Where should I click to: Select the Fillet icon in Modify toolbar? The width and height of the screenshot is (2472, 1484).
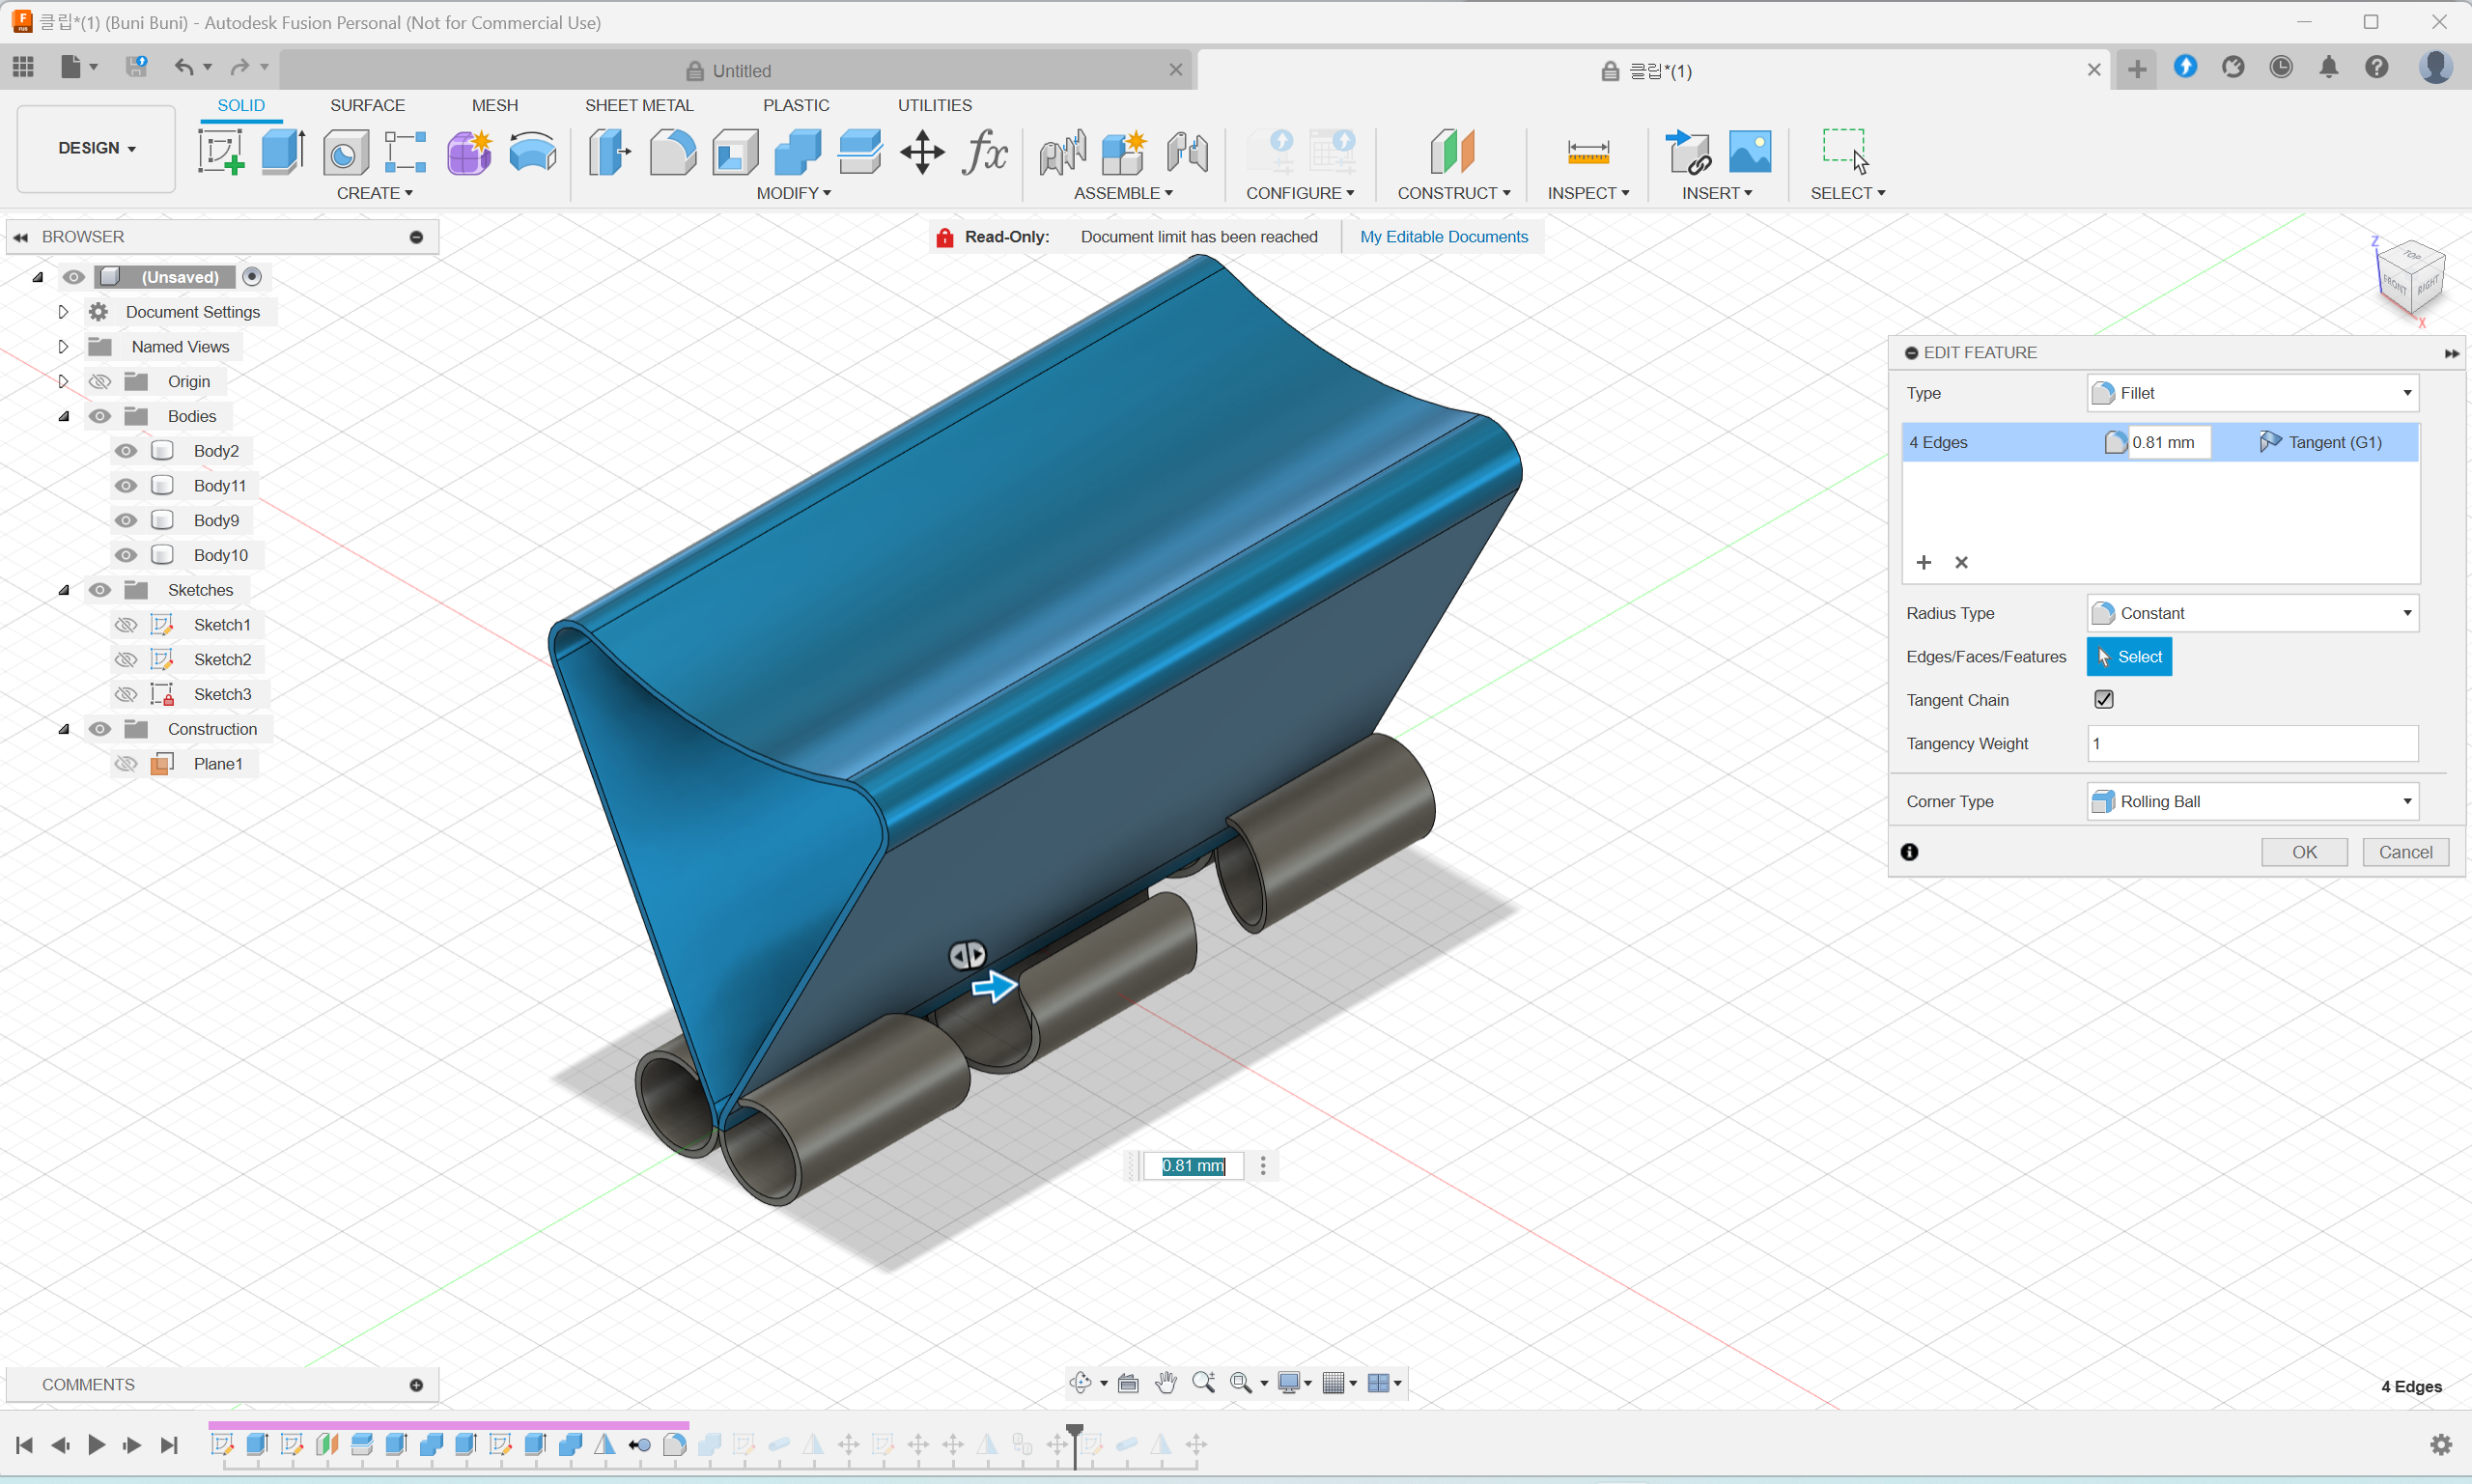tap(672, 152)
